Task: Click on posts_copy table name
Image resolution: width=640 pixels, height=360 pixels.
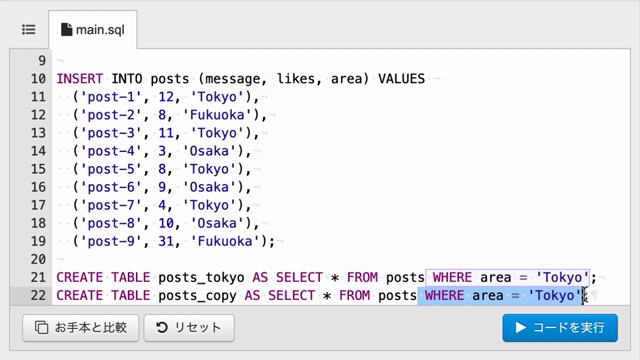Action: pos(197,296)
